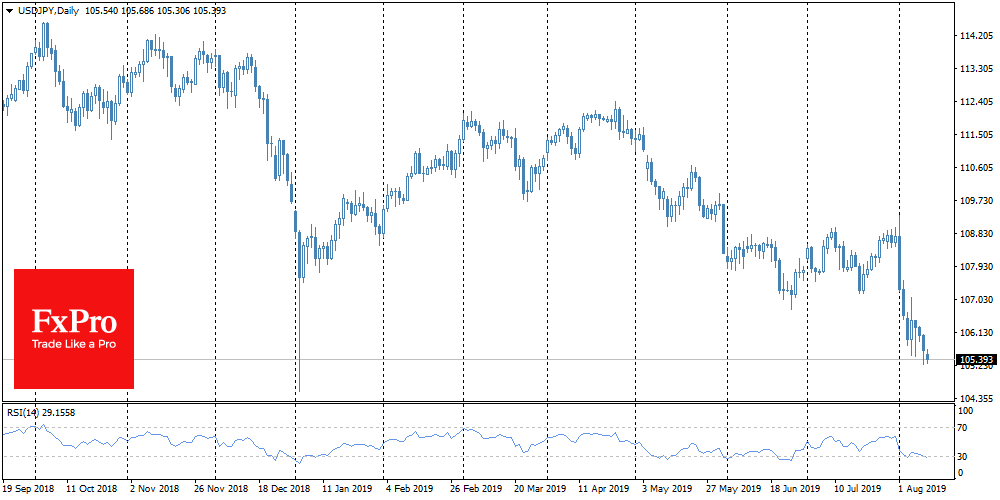
Task: Click the 'Trade Like a Pro' tagline
Action: (74, 346)
